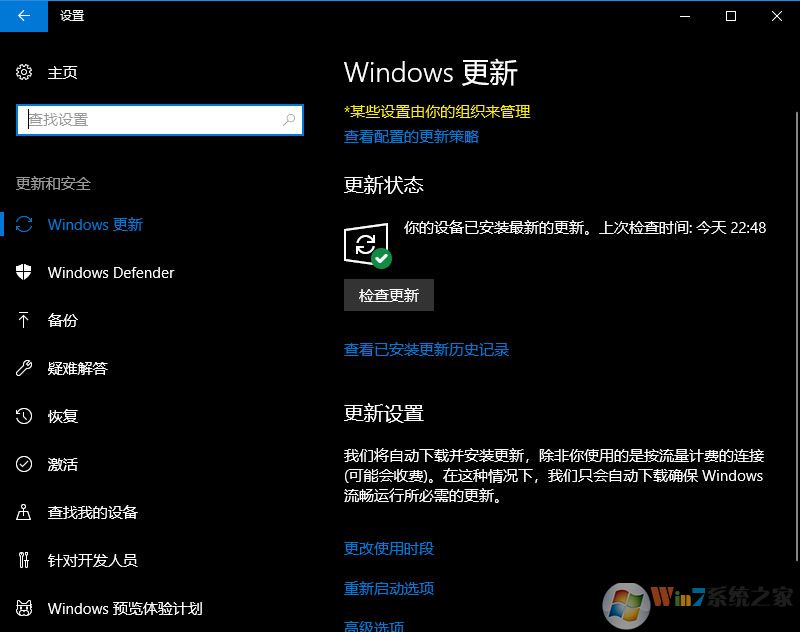Click the 疑难解答 troubleshooting wrench icon
The width and height of the screenshot is (800, 632).
24,368
